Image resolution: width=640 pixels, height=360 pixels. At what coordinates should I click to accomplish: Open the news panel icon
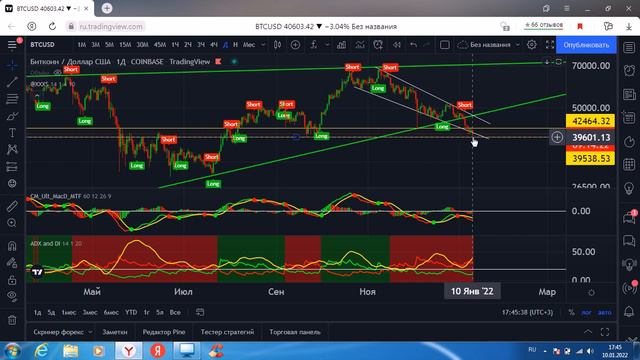[x=629, y=94]
